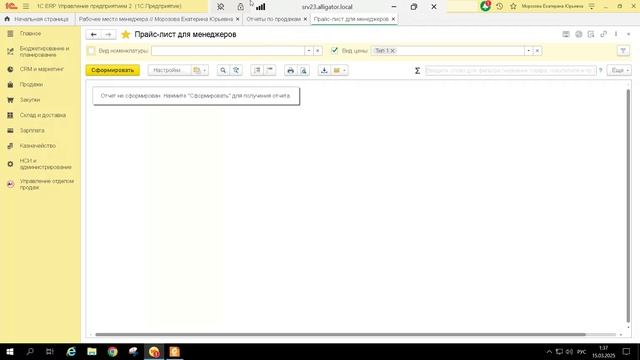Image resolution: width=640 pixels, height=360 pixels.
Task: Click the remote session pin icon
Action: 220,7
